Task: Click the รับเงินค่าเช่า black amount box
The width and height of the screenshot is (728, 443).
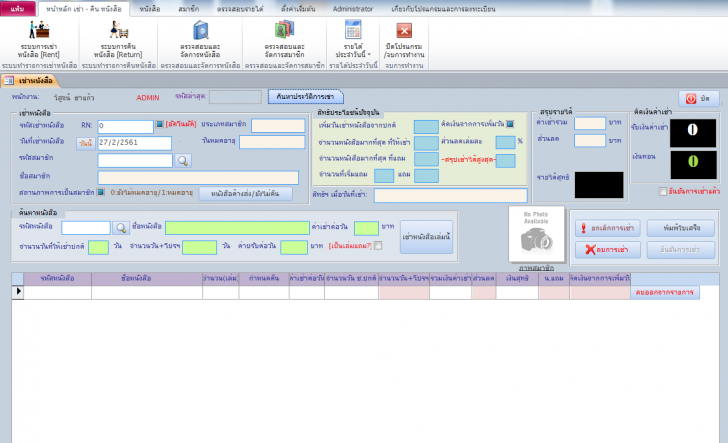Action: click(693, 133)
